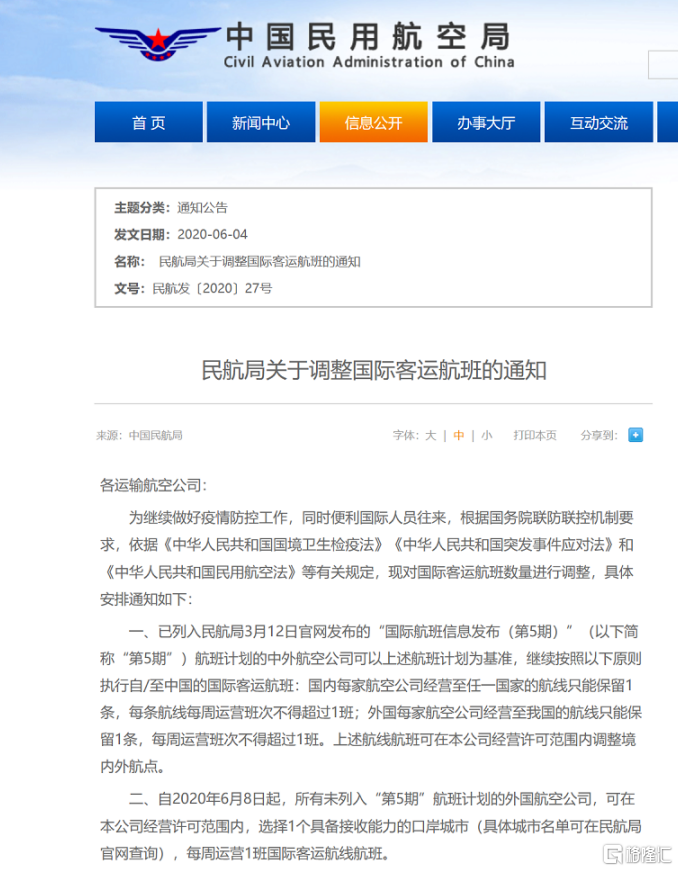This screenshot has height=871, width=678.
Task: Set font size to 大 (large)
Action: click(431, 435)
